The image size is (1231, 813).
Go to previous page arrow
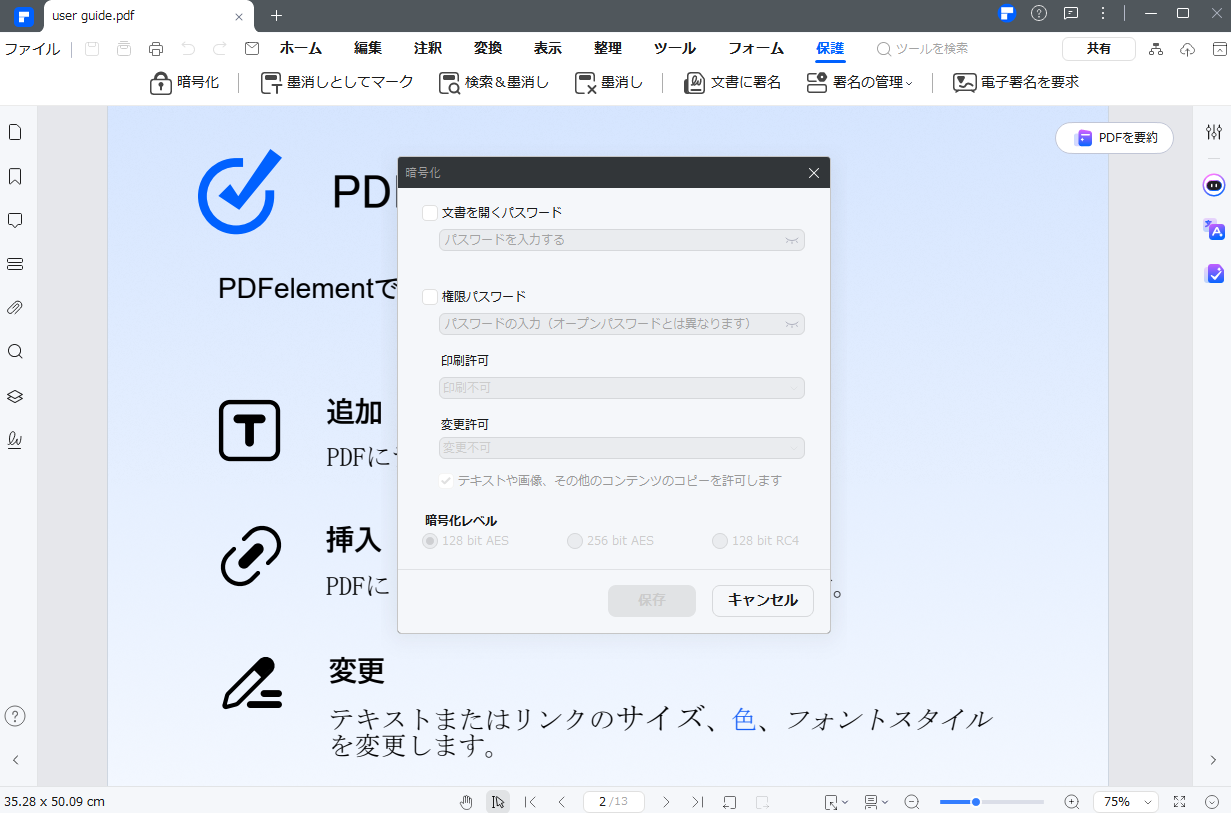point(562,802)
